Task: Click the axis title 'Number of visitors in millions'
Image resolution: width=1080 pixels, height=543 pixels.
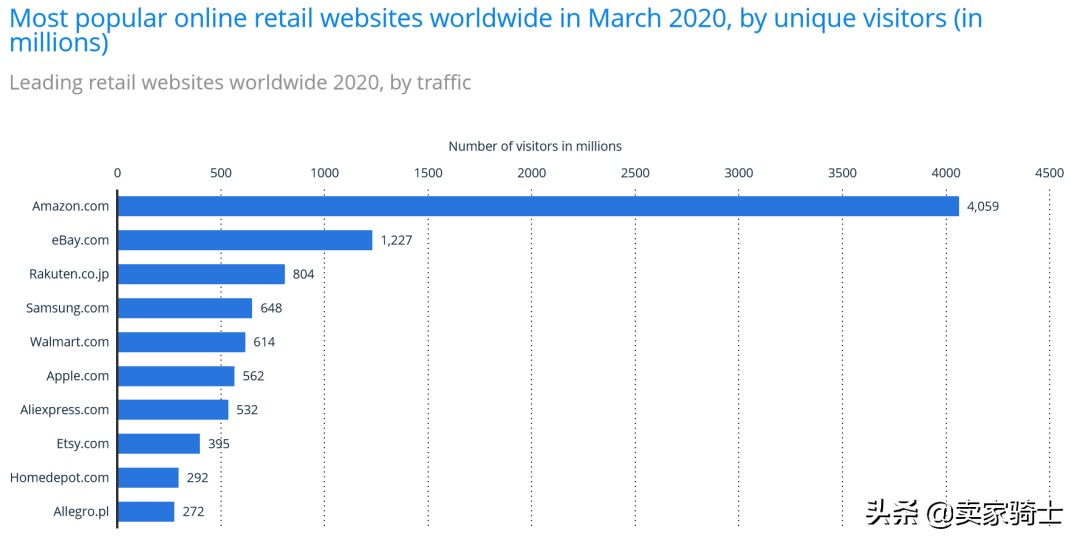Action: point(535,146)
